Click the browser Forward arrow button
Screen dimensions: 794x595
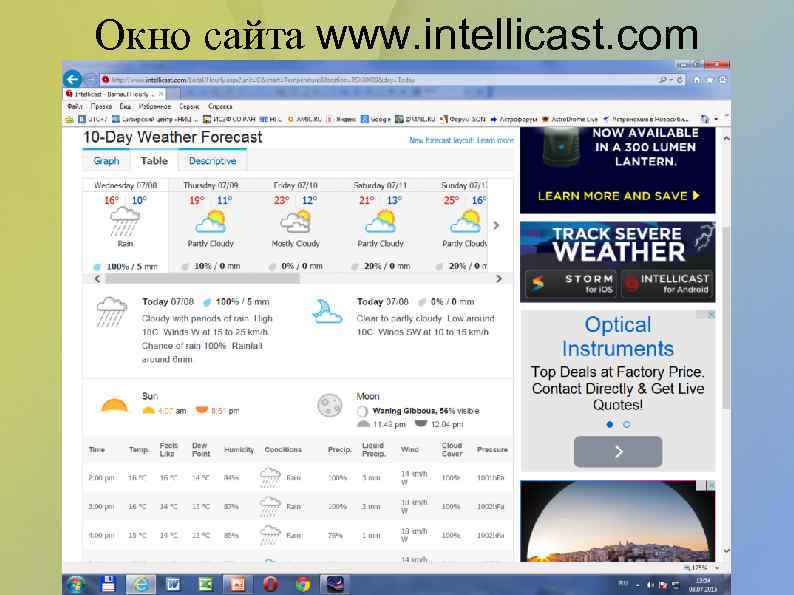pyautogui.click(x=91, y=80)
